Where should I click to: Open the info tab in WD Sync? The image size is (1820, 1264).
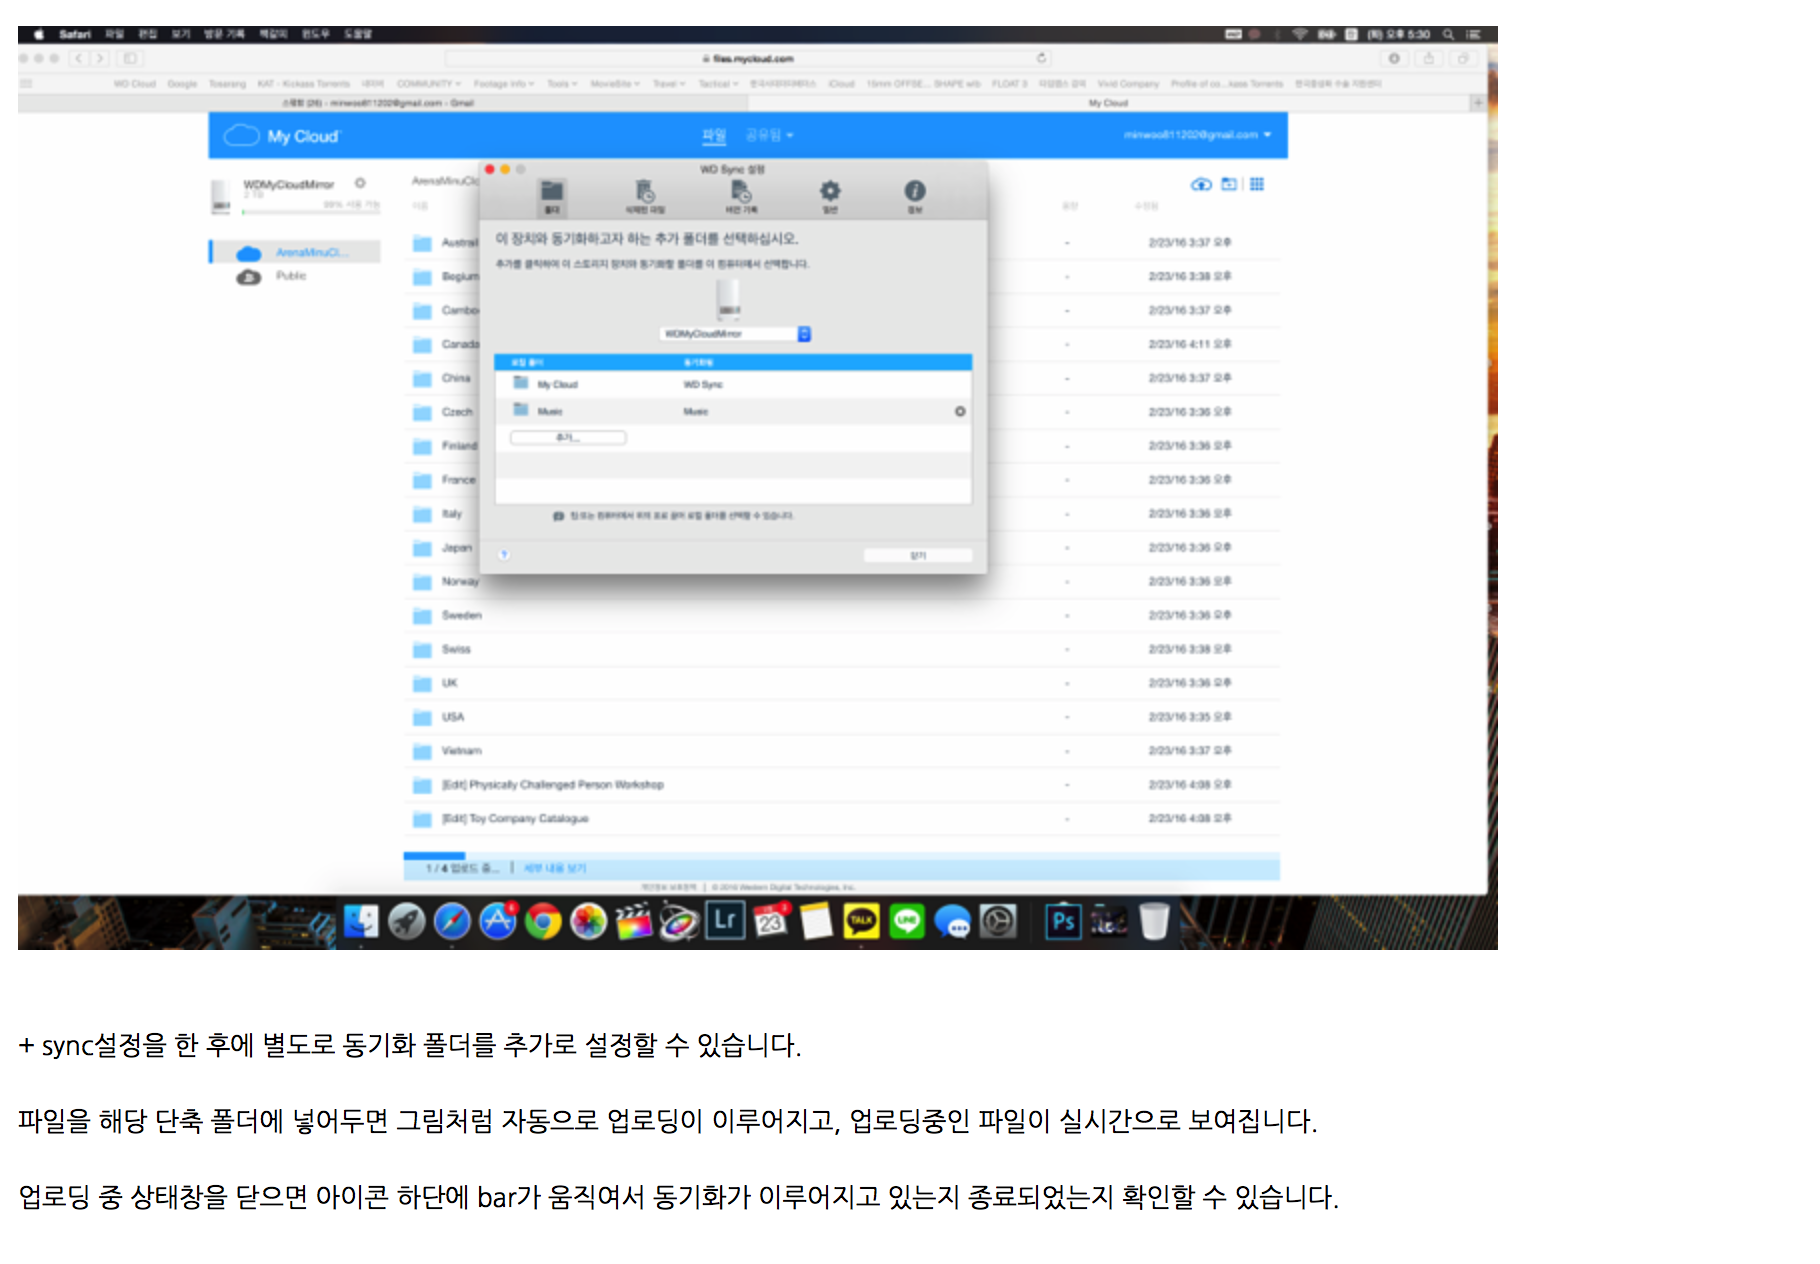coord(915,196)
